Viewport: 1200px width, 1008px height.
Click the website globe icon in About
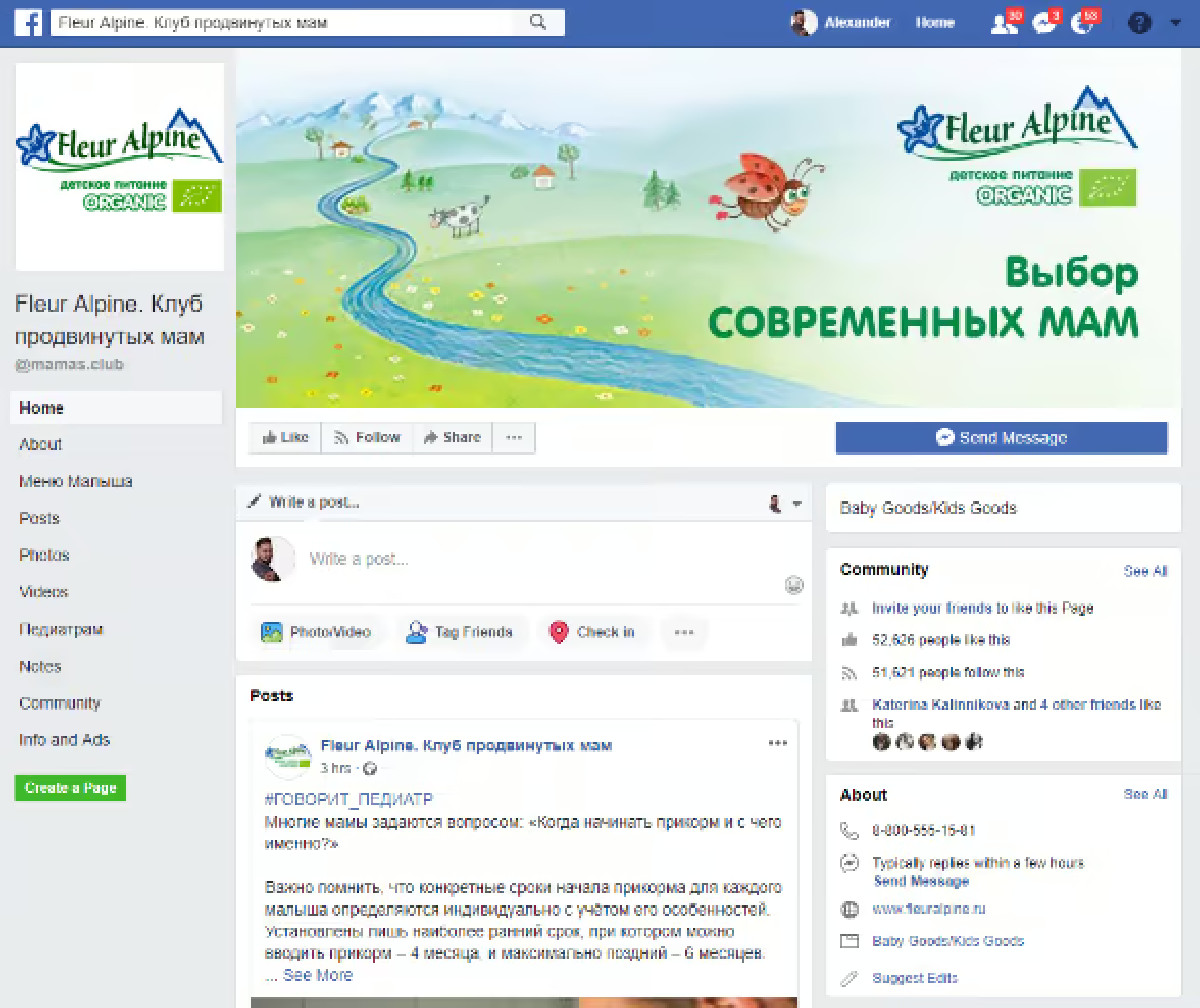coord(850,910)
